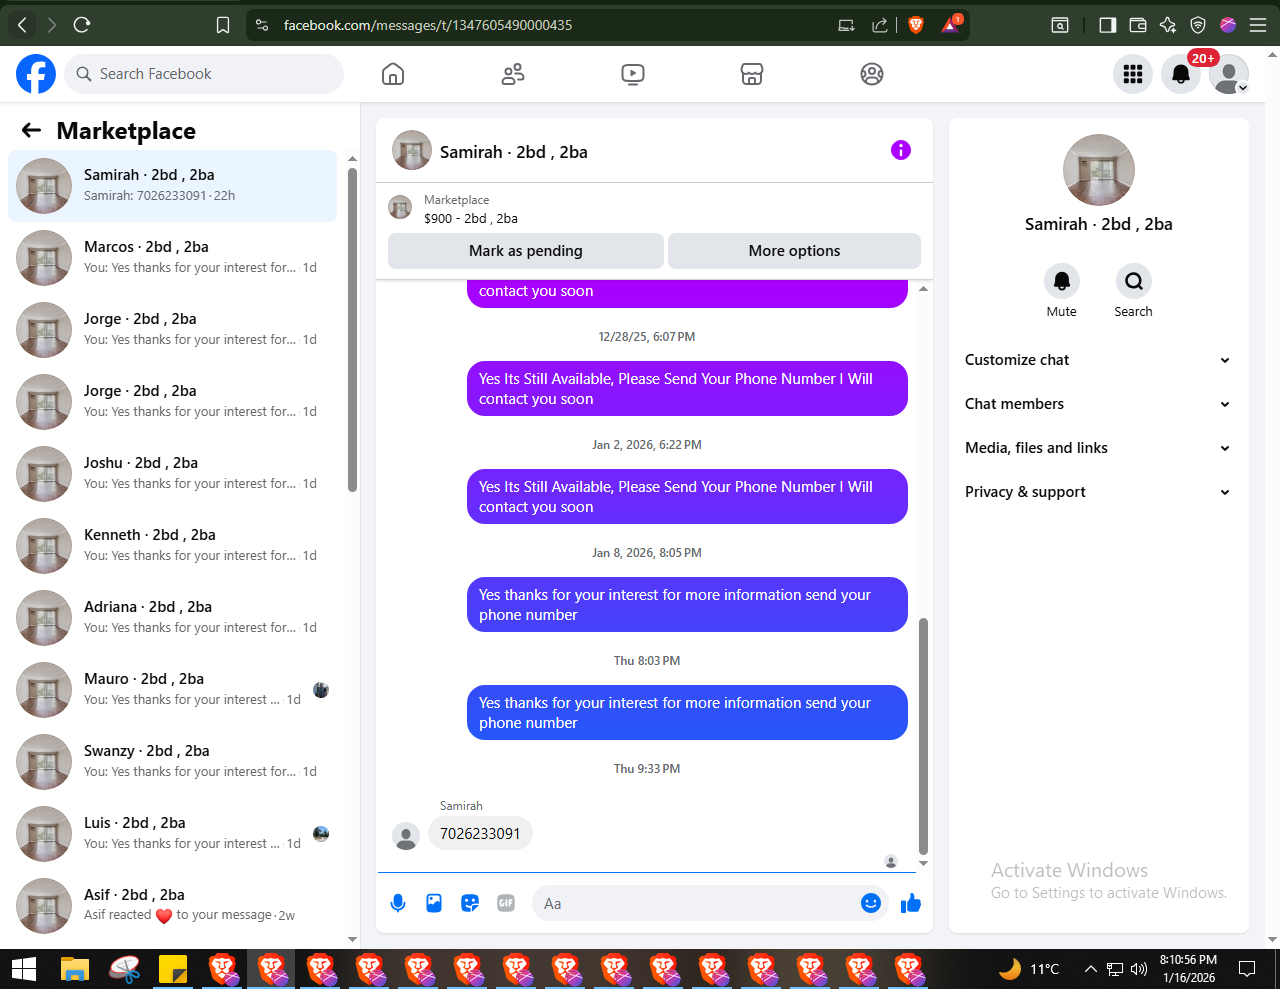Search in conversation magnifier icon
Viewport: 1280px width, 989px height.
click(1133, 281)
